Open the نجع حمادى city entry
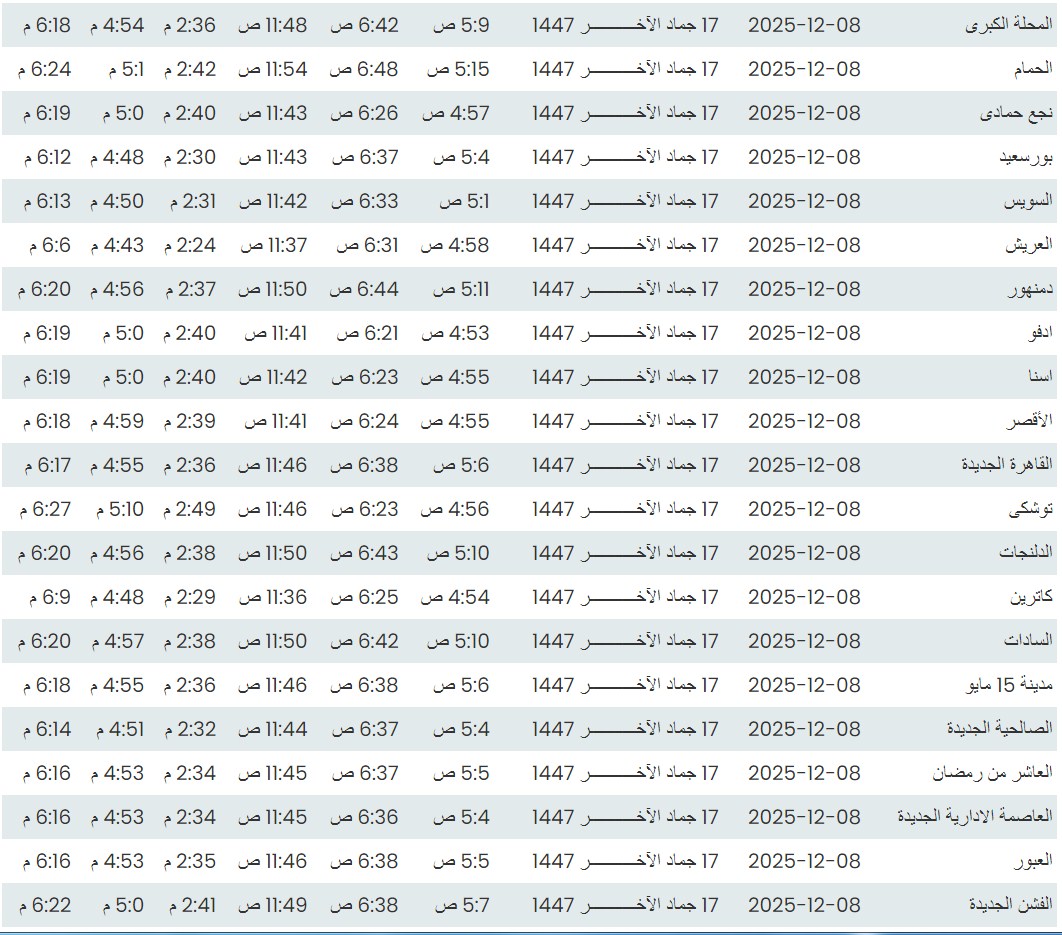The image size is (1062, 935). tap(1016, 113)
